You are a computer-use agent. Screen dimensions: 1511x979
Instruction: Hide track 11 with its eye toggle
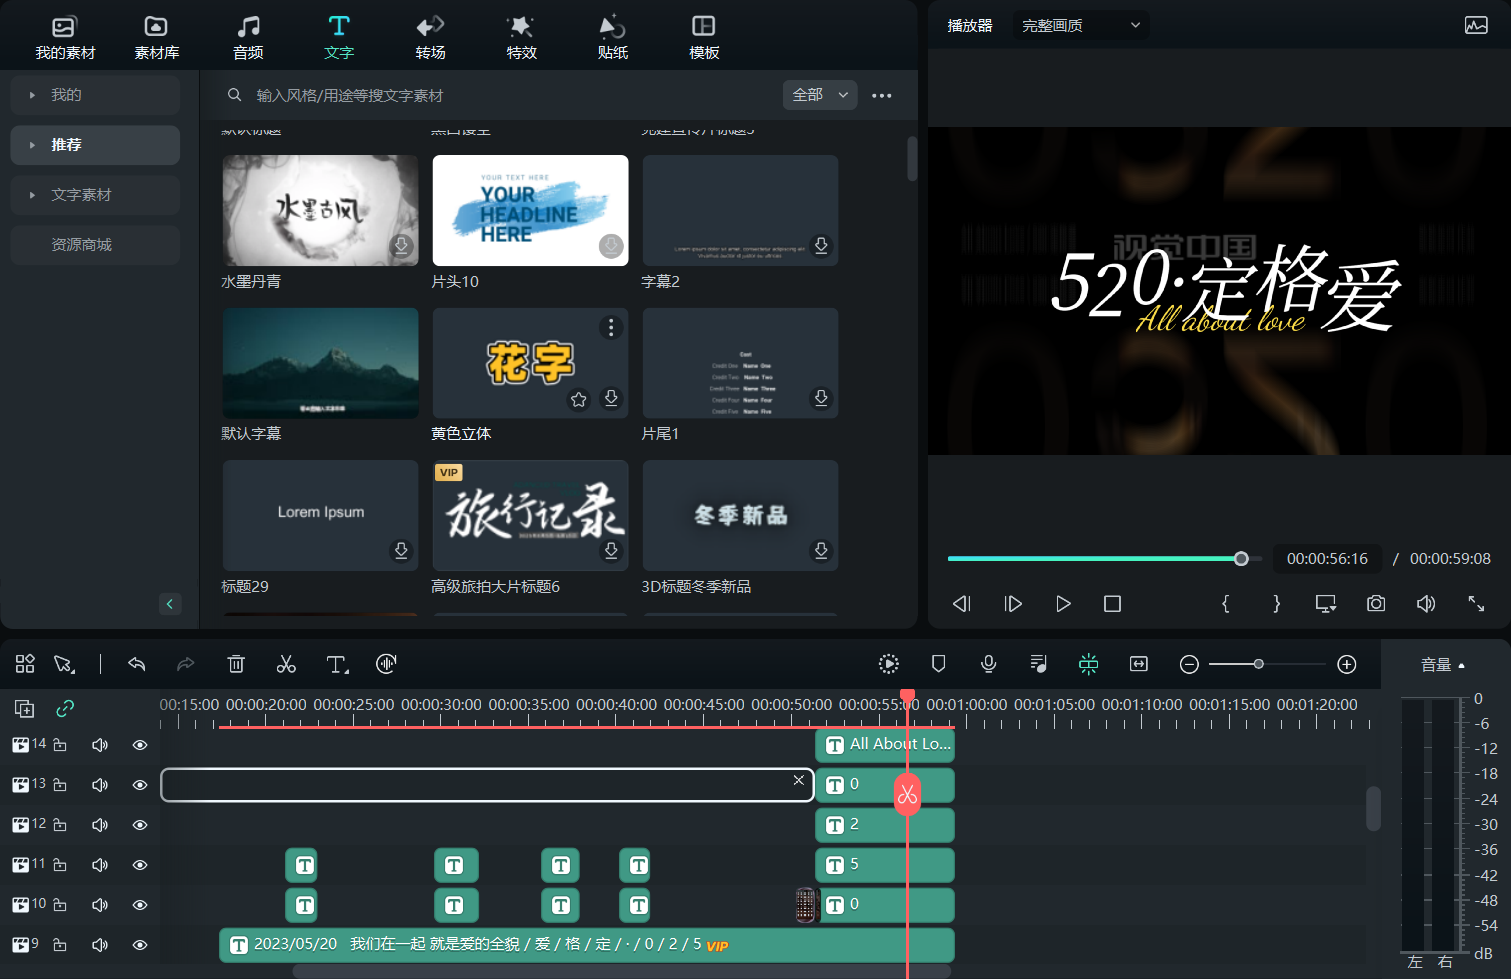click(x=139, y=864)
